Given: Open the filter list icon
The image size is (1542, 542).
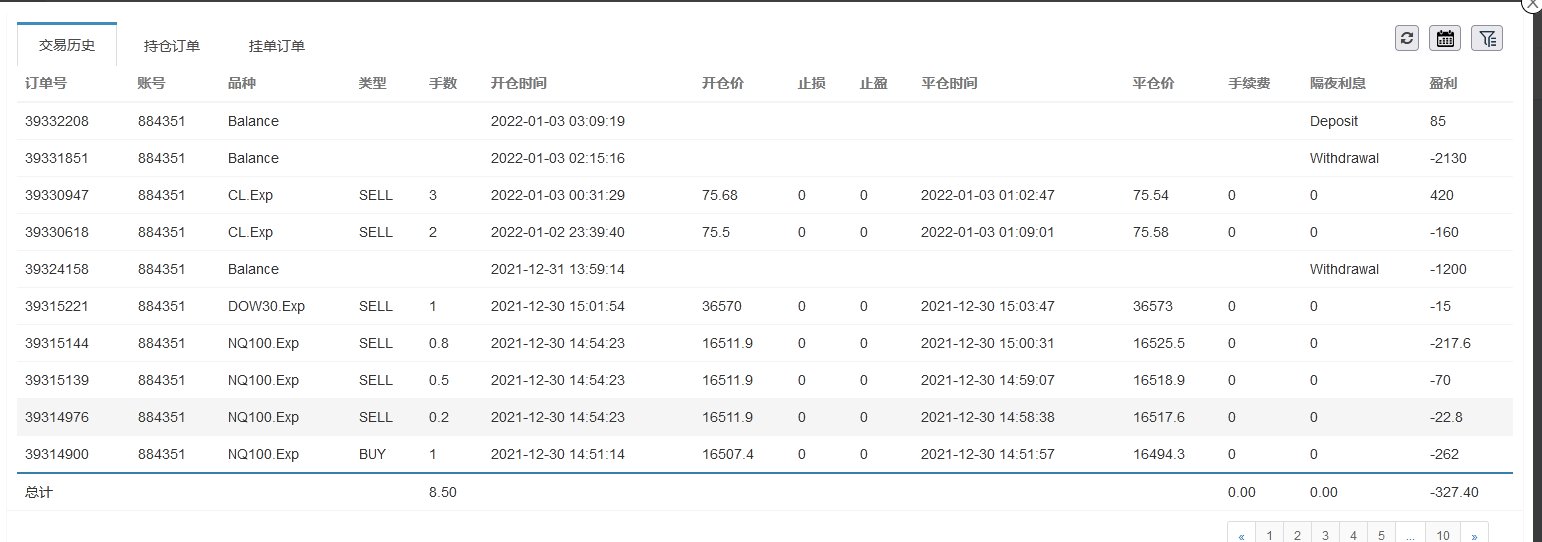Looking at the screenshot, I should click(1487, 38).
